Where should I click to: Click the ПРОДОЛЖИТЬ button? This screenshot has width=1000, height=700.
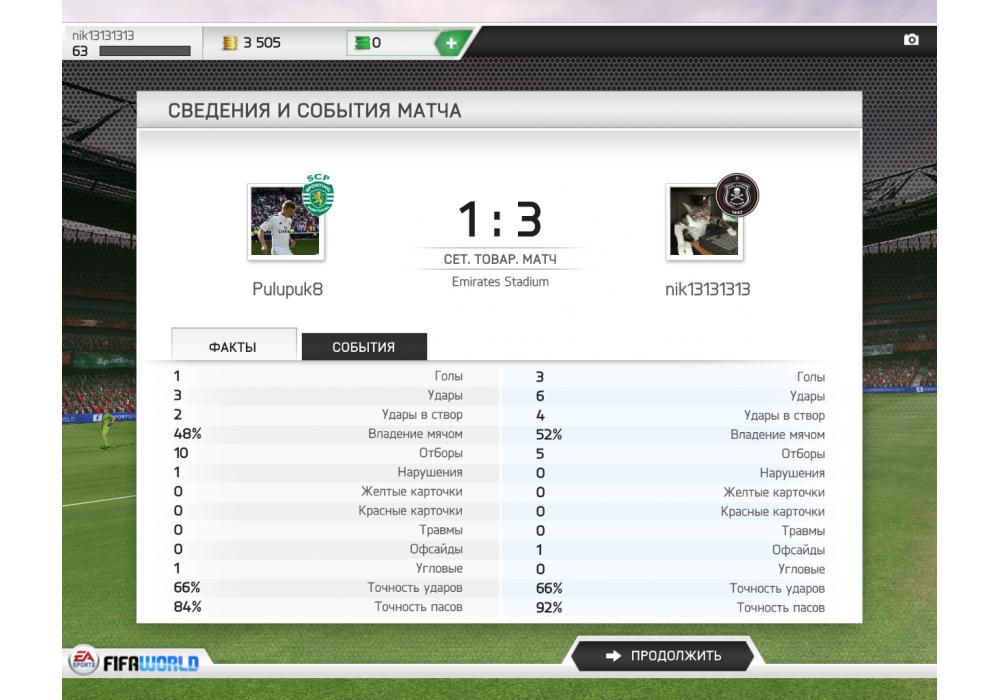[x=663, y=655]
